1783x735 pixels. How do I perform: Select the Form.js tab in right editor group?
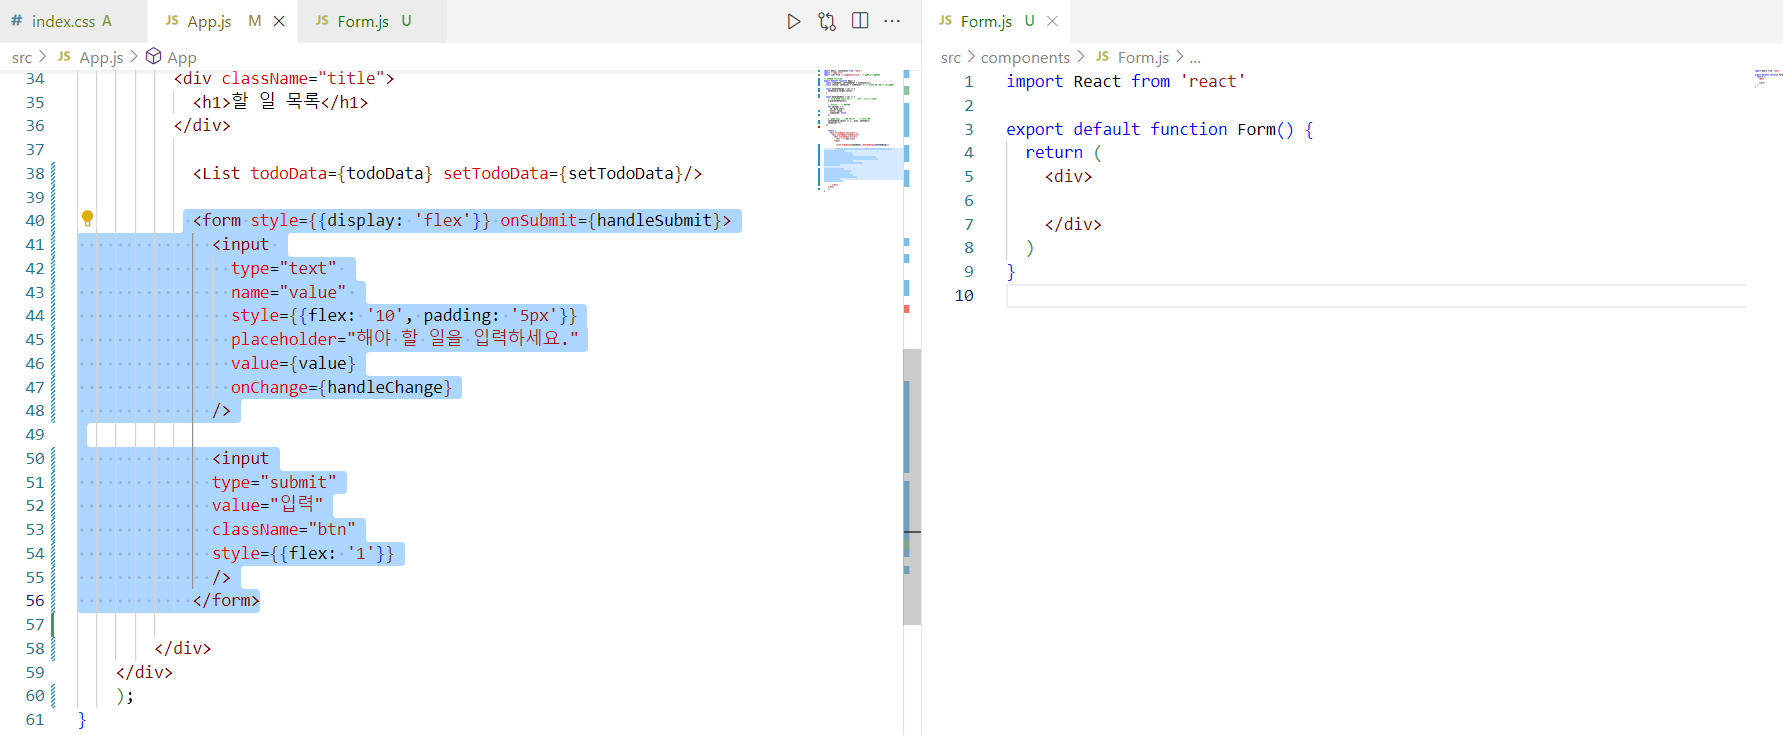point(986,21)
